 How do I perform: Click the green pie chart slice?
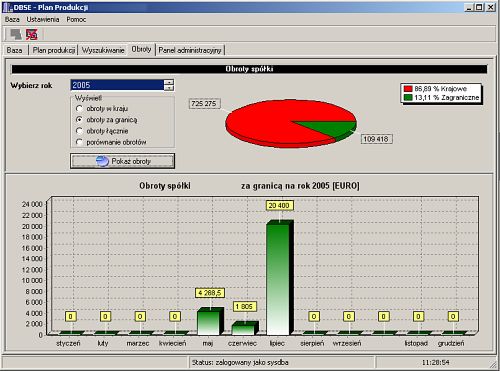click(337, 128)
